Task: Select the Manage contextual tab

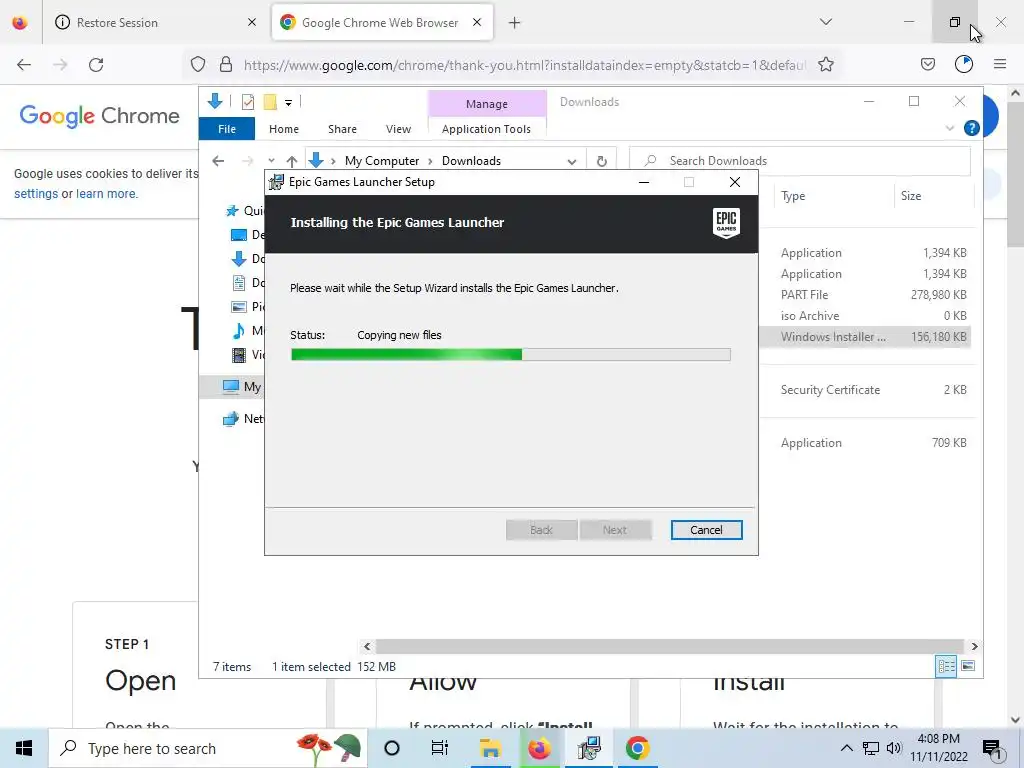Action: (487, 104)
